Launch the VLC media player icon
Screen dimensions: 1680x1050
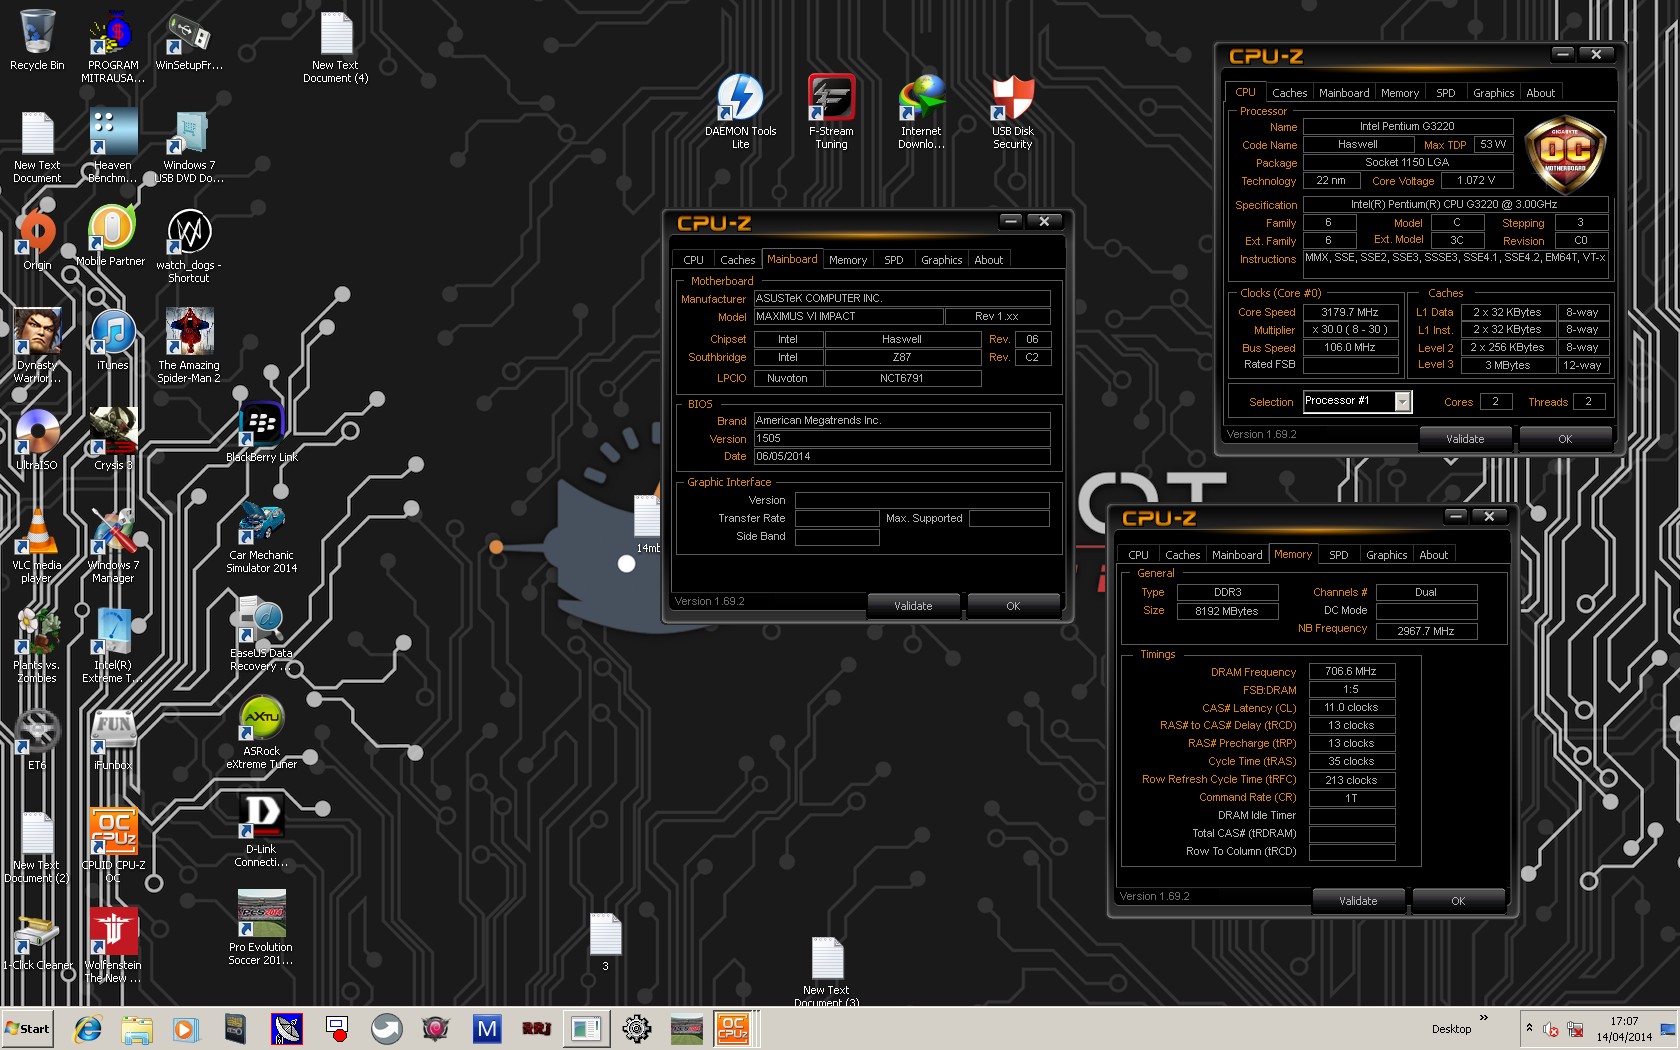tap(37, 546)
